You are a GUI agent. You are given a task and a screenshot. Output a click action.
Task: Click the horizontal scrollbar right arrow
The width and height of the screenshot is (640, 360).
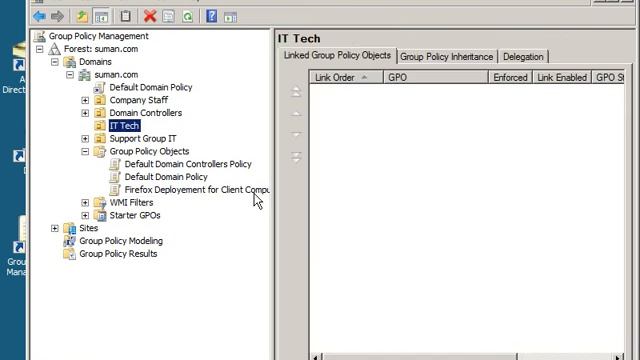click(x=618, y=357)
